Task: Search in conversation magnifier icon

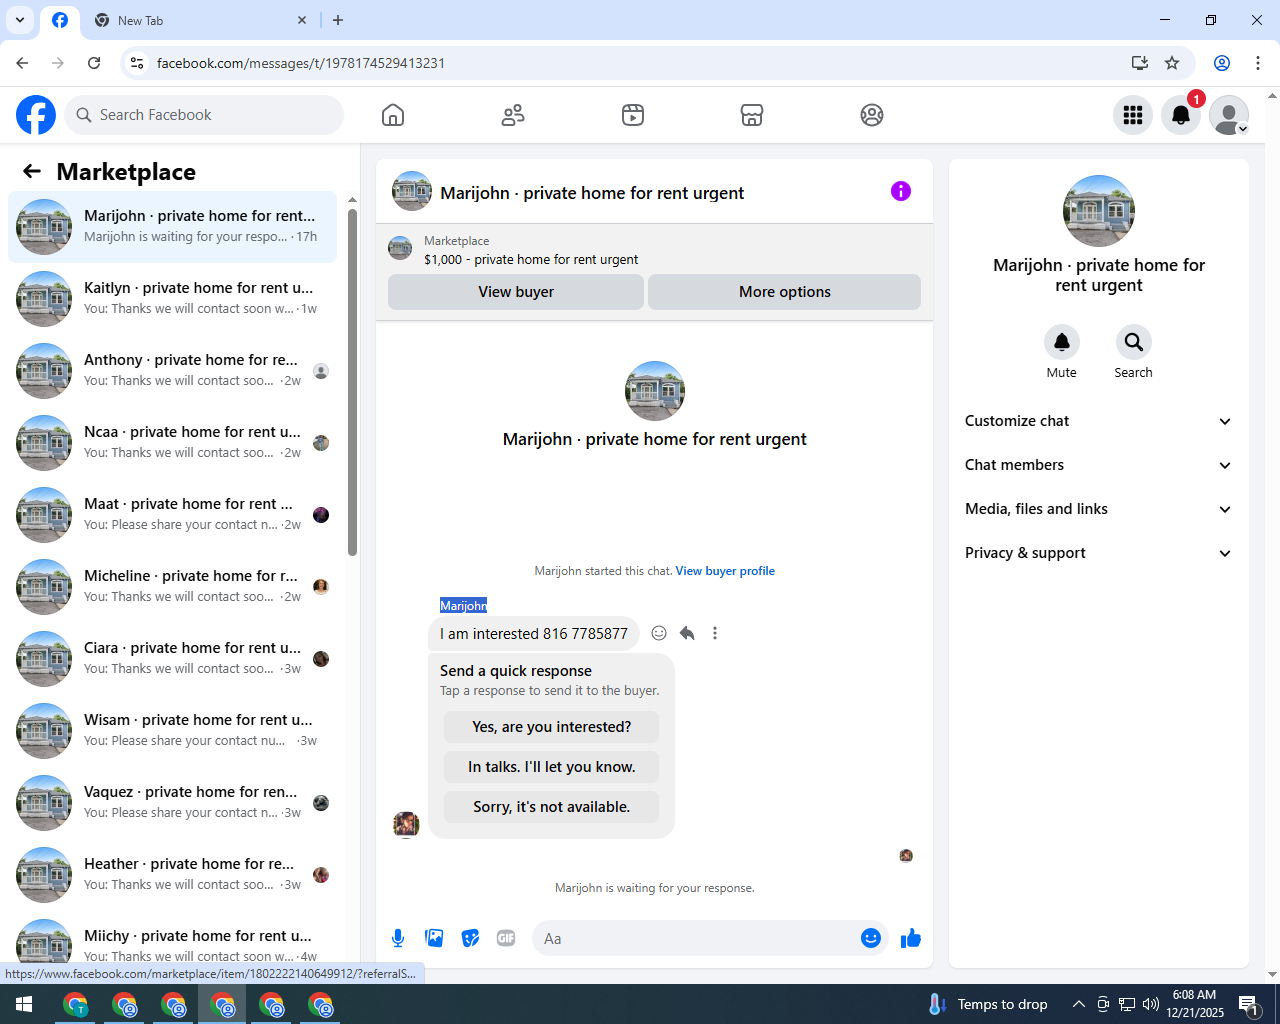Action: click(1134, 342)
